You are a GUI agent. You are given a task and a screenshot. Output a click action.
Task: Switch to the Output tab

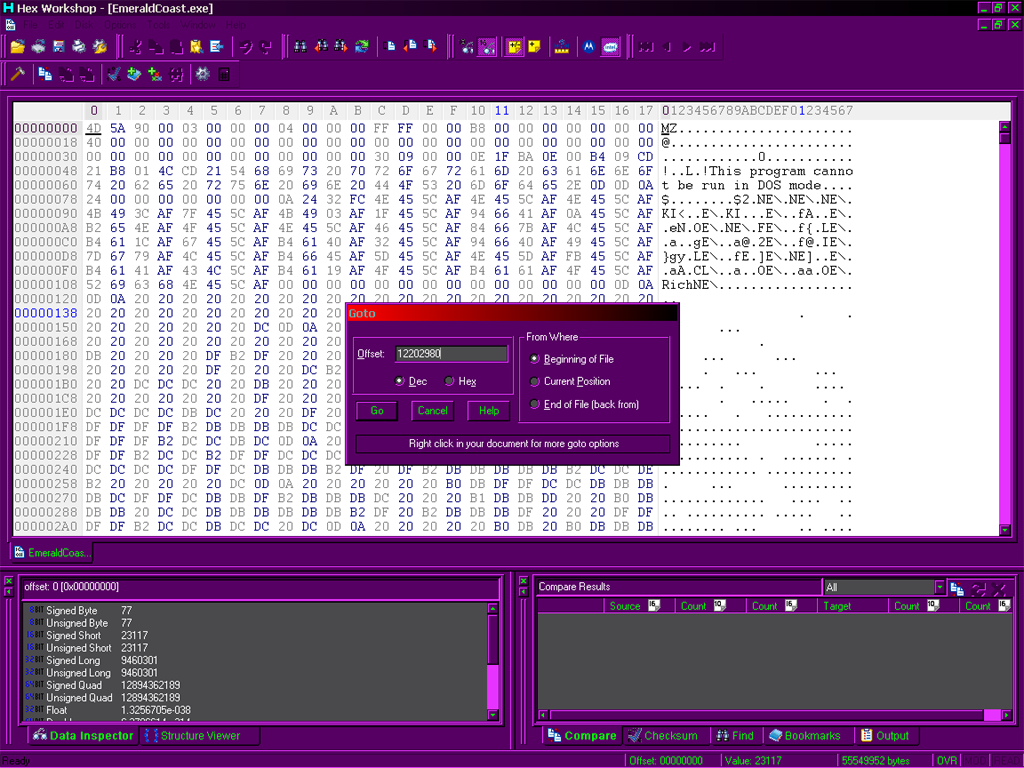click(x=885, y=736)
